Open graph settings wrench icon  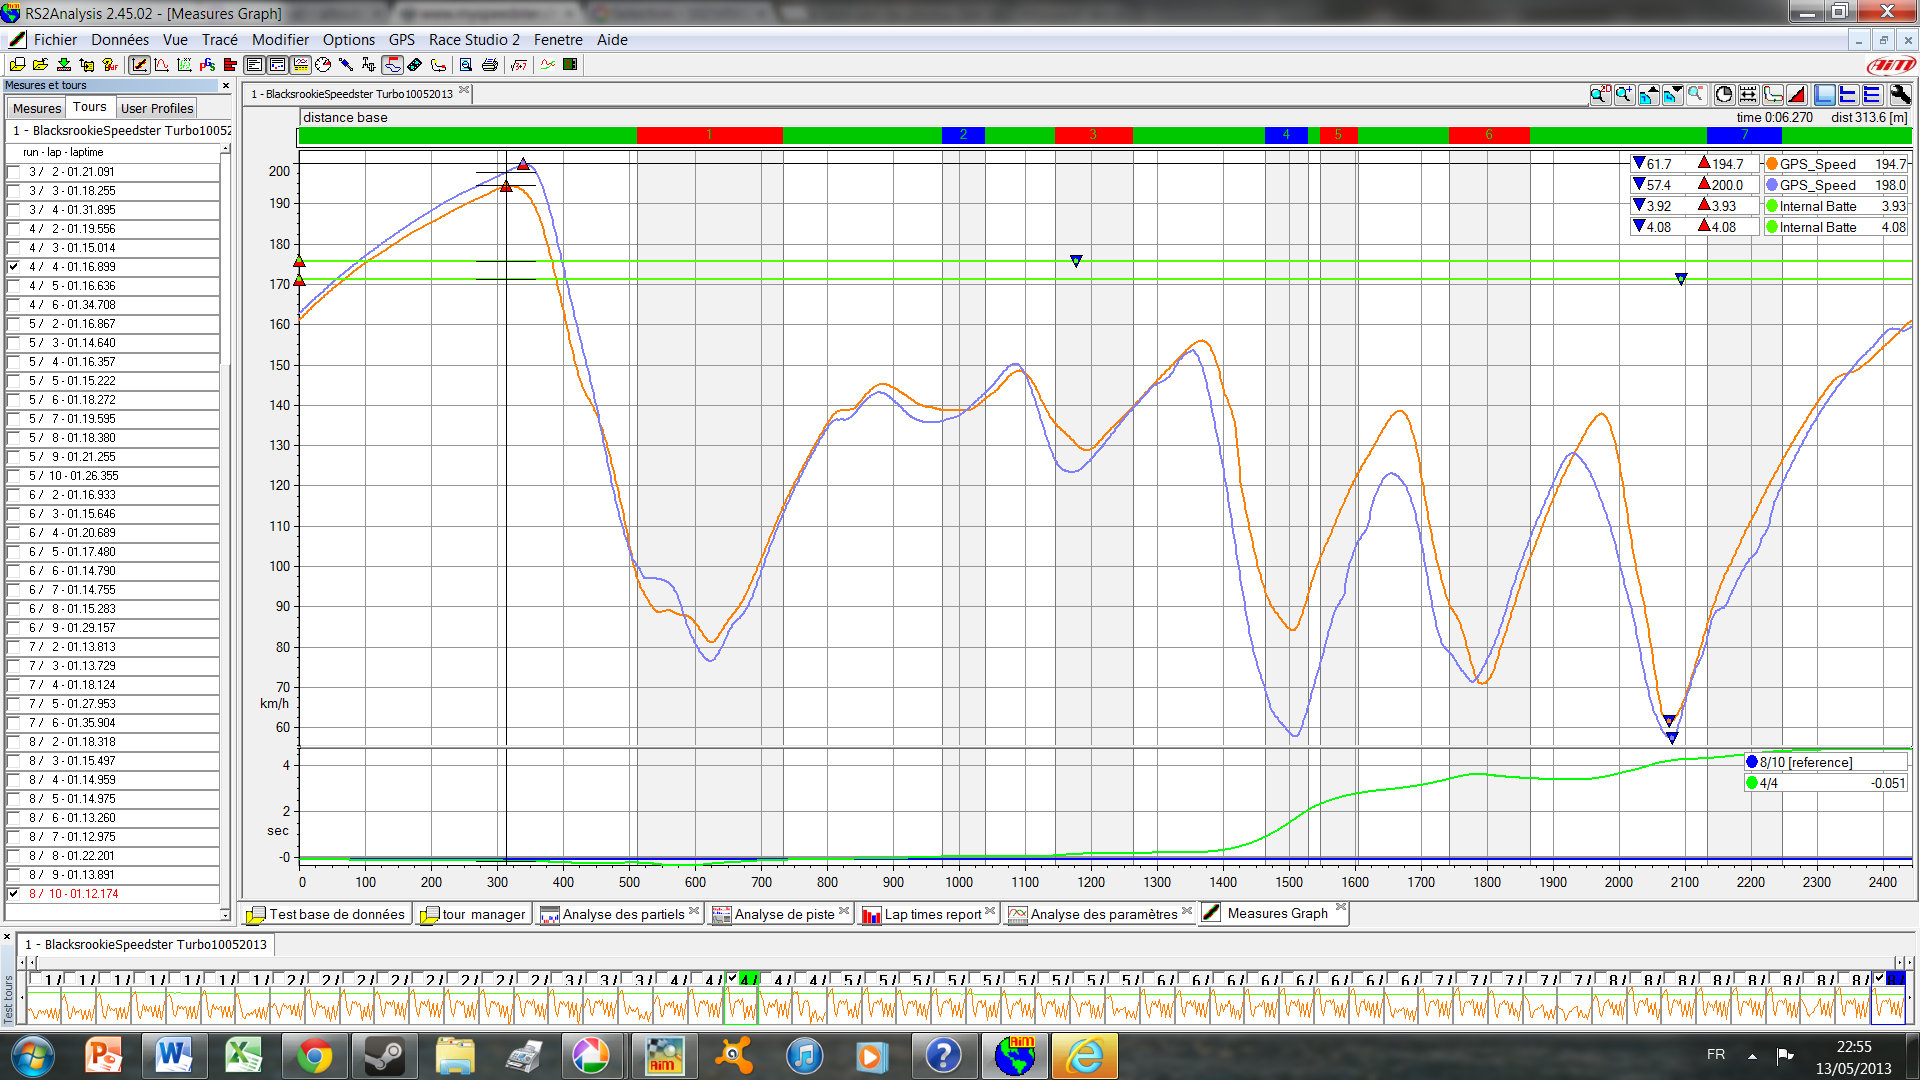pos(1900,95)
